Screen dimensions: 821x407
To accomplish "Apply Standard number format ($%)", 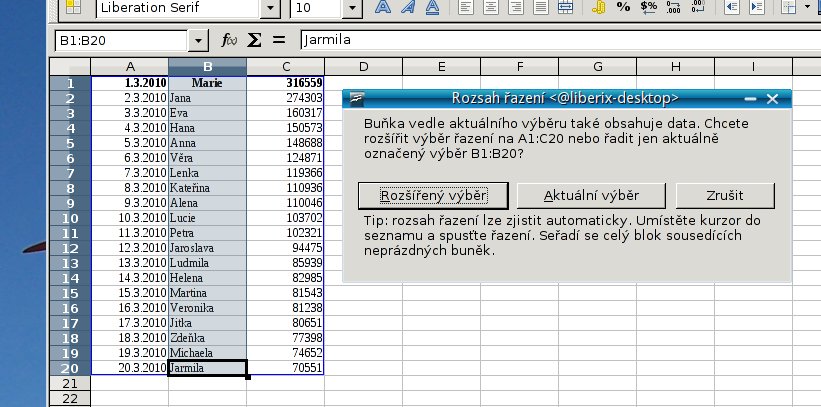I will (x=648, y=7).
